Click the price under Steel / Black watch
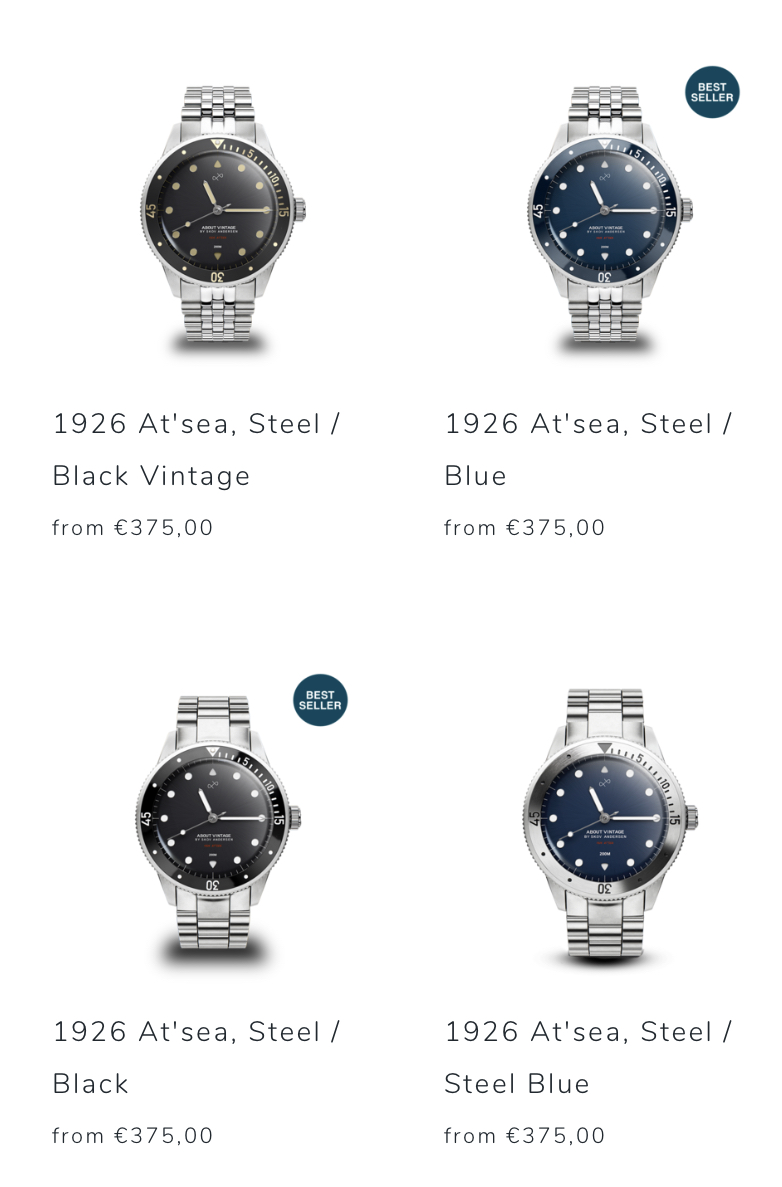This screenshot has height=1187, width=782. coord(132,1136)
